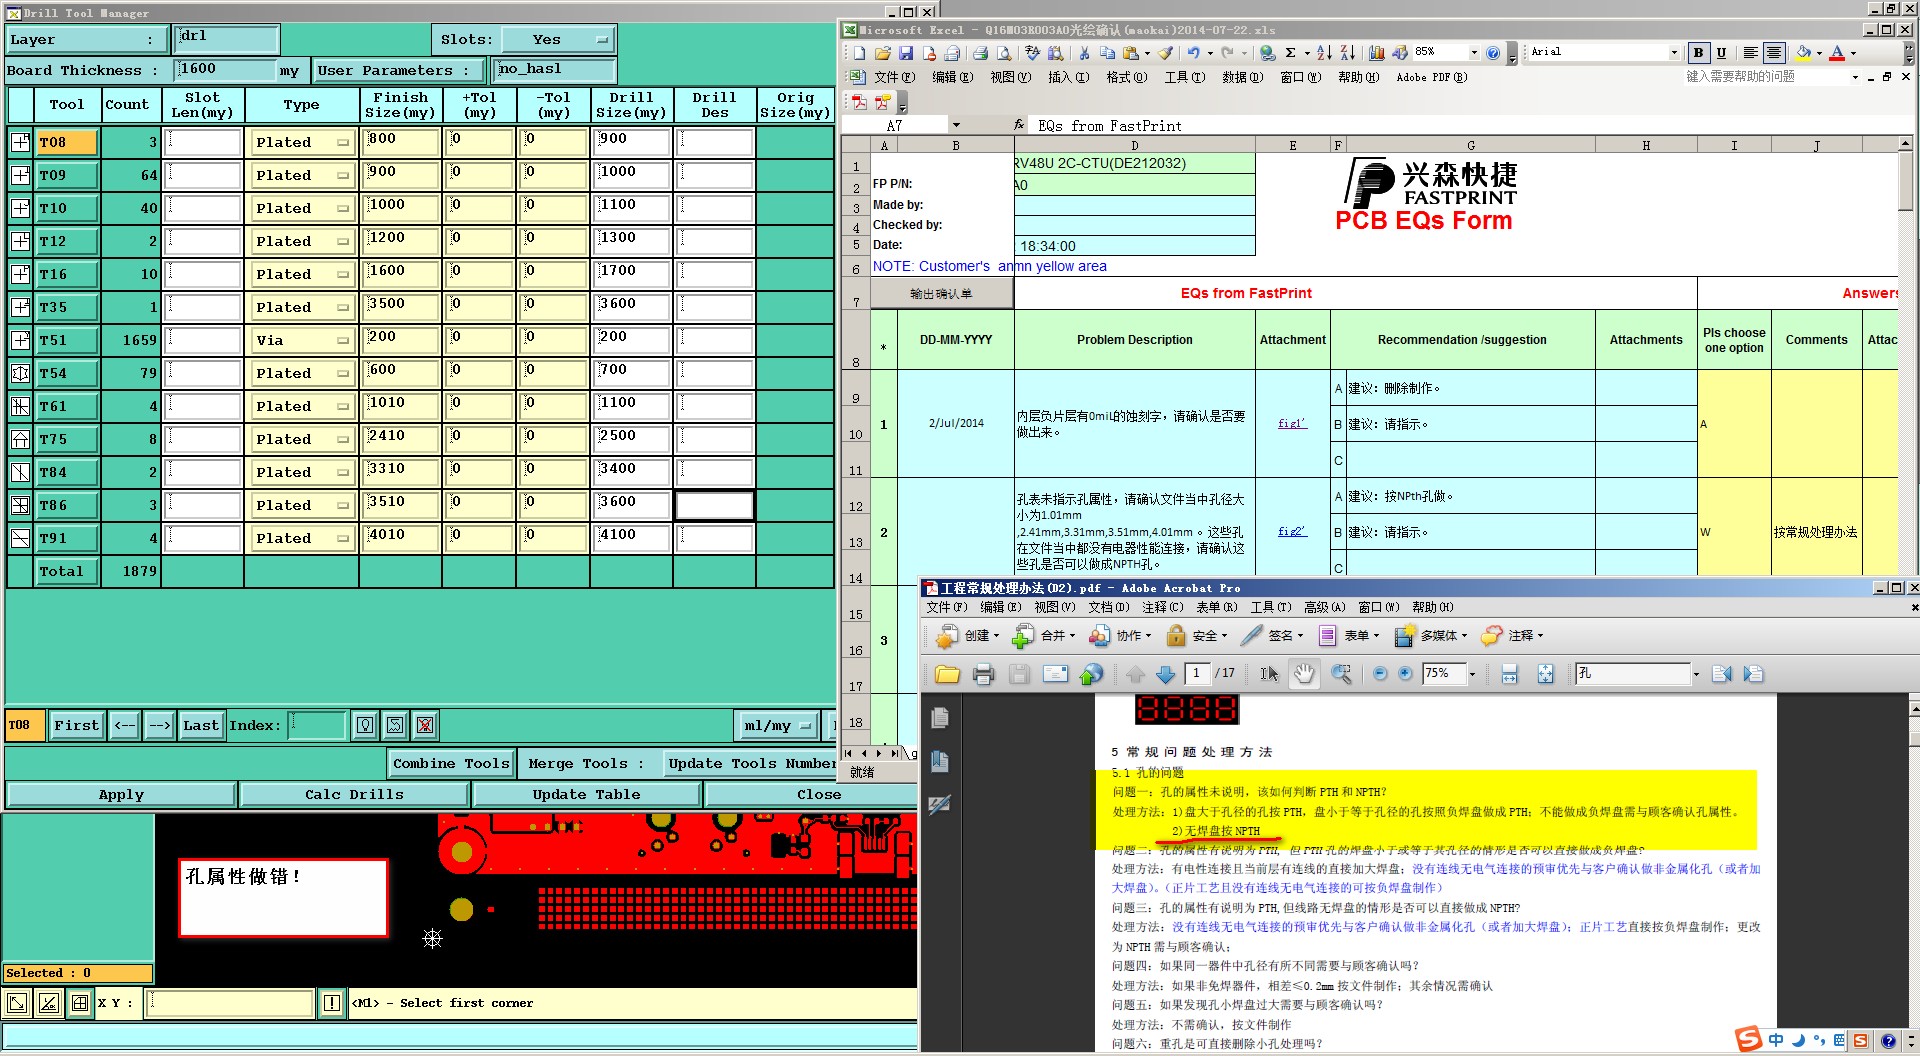Click the T54 row drill symbol icon
The image size is (1920, 1056).
20,373
